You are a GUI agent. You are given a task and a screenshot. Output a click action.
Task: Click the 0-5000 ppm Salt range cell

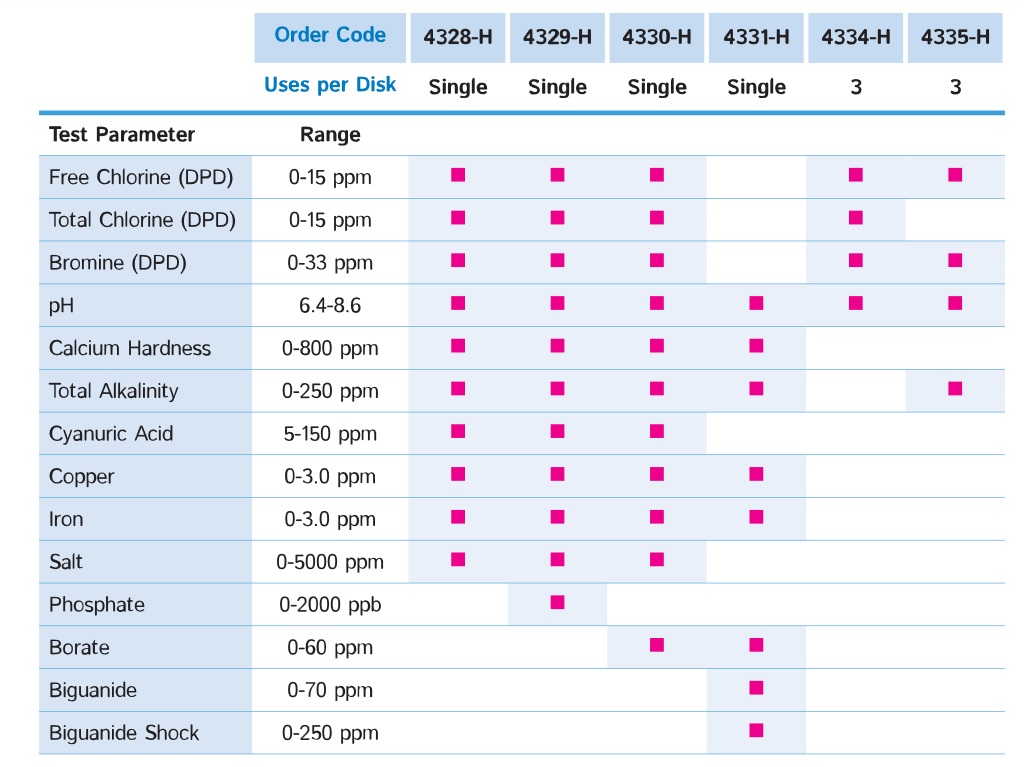330,562
